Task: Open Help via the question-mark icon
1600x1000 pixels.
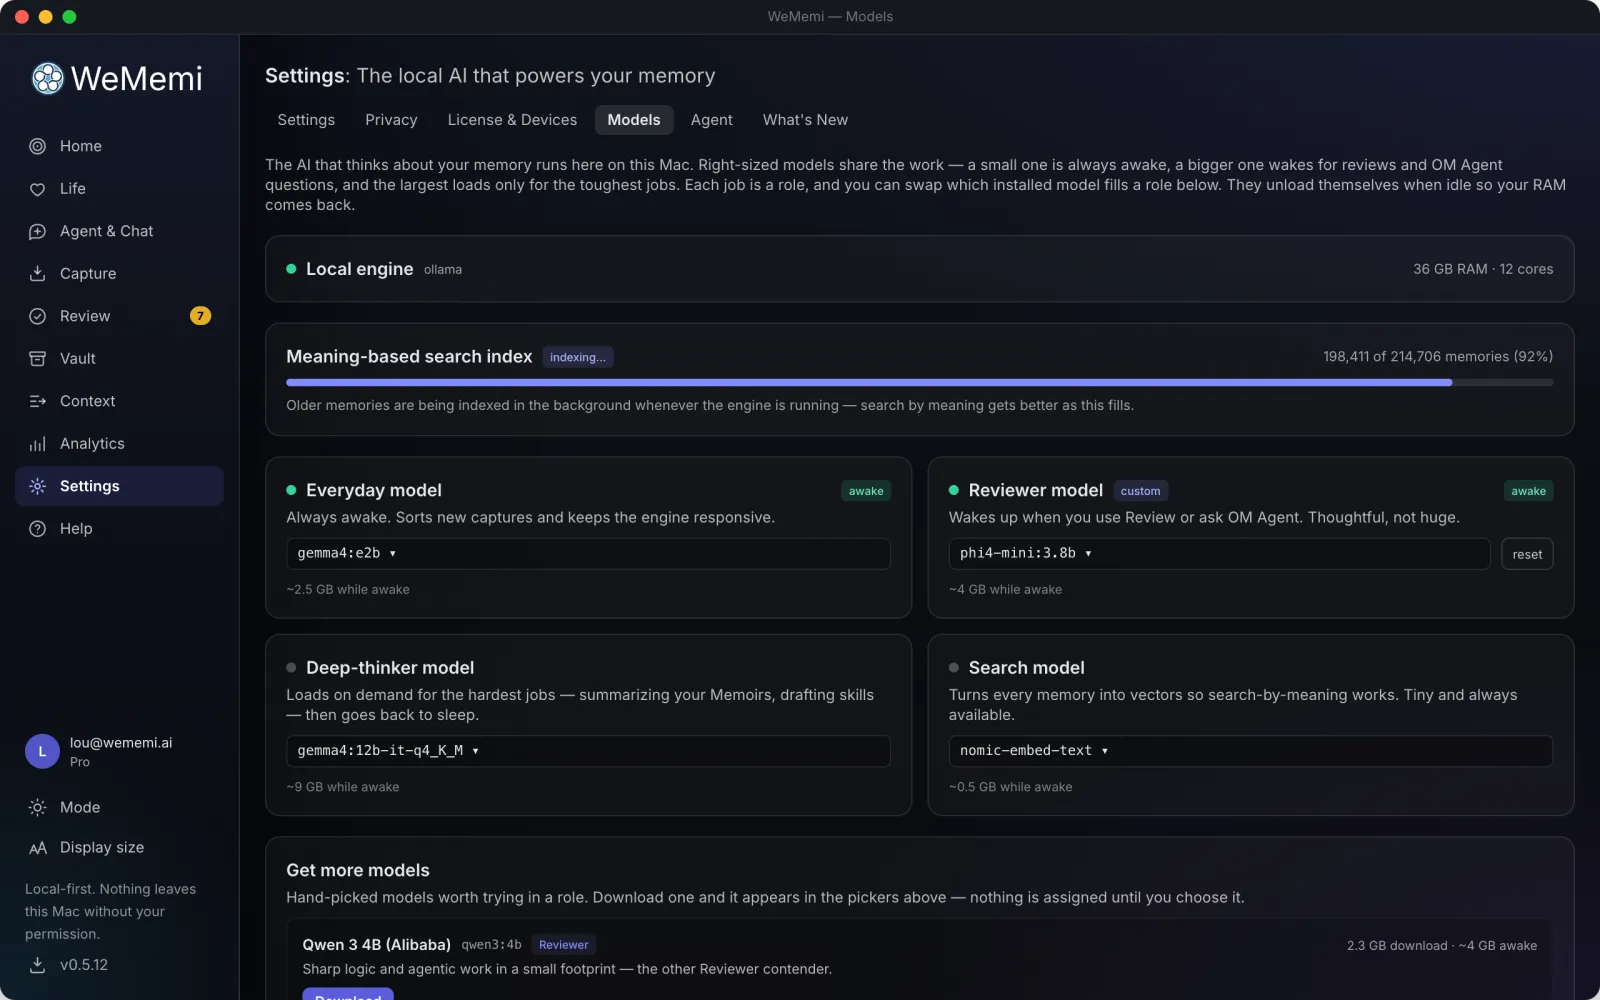Action: [x=37, y=529]
